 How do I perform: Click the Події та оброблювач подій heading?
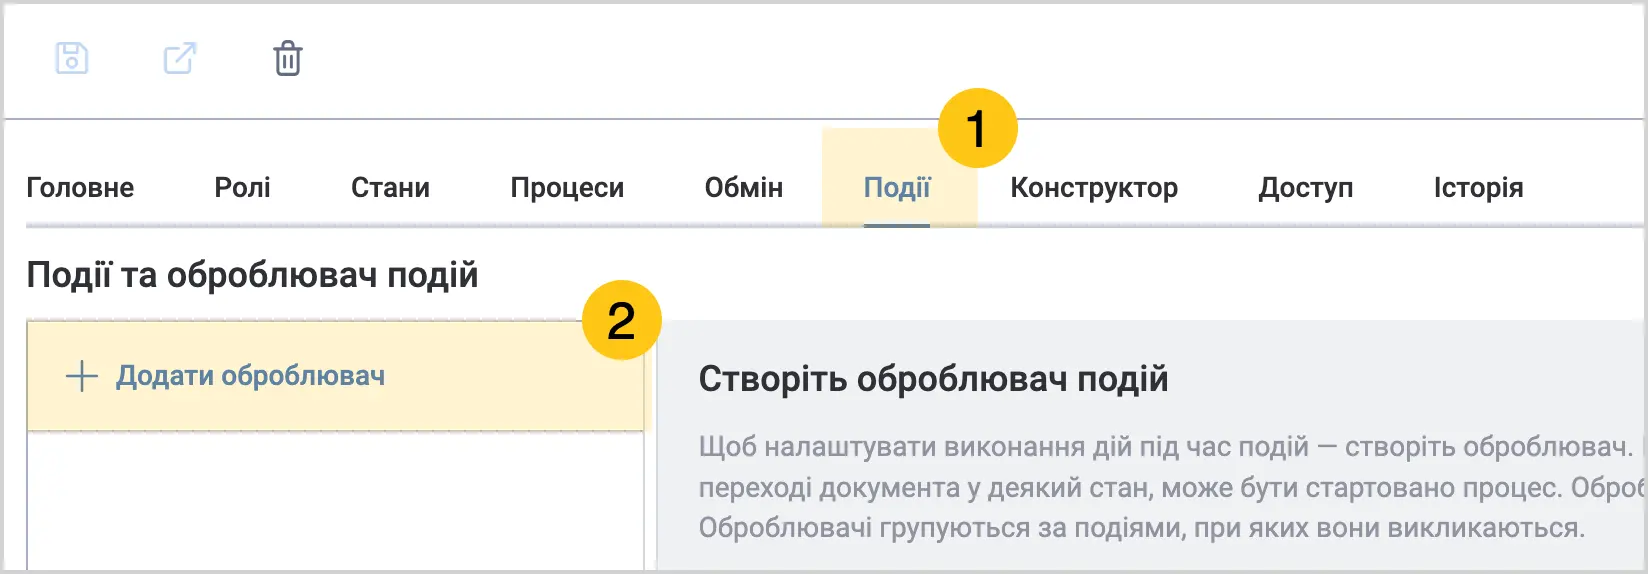(x=252, y=275)
